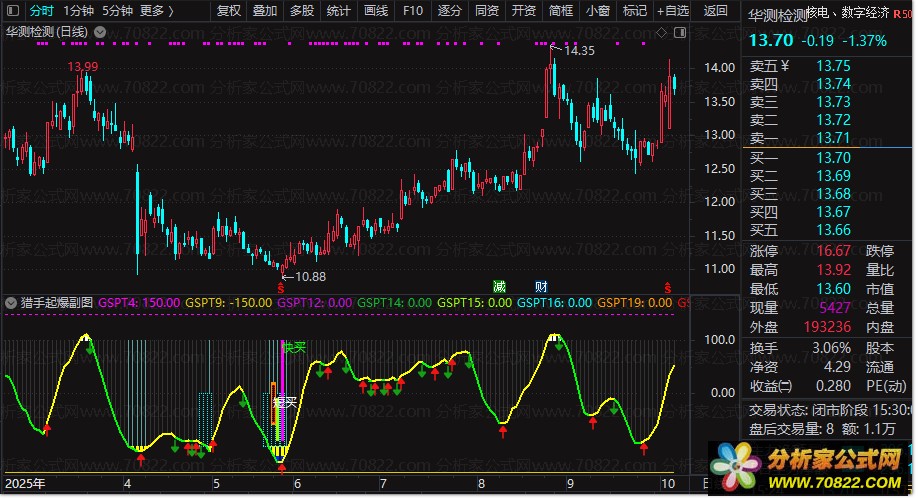The image size is (918, 499).
Task: Click the 华测检测 stock name in quote panel
Action: pos(777,16)
